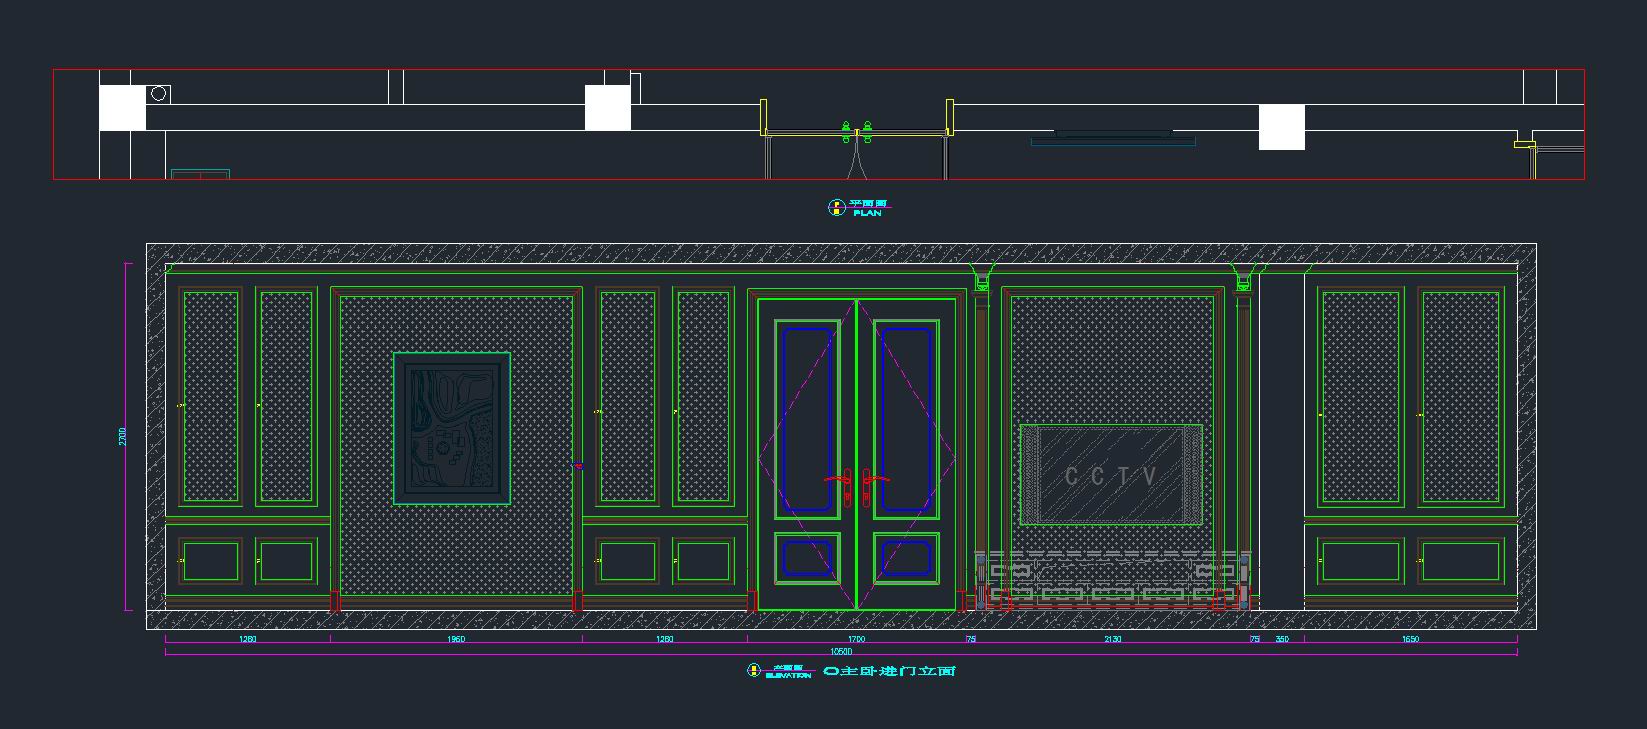Select the right door's red handle
This screenshot has width=1647, height=729.
coord(874,482)
